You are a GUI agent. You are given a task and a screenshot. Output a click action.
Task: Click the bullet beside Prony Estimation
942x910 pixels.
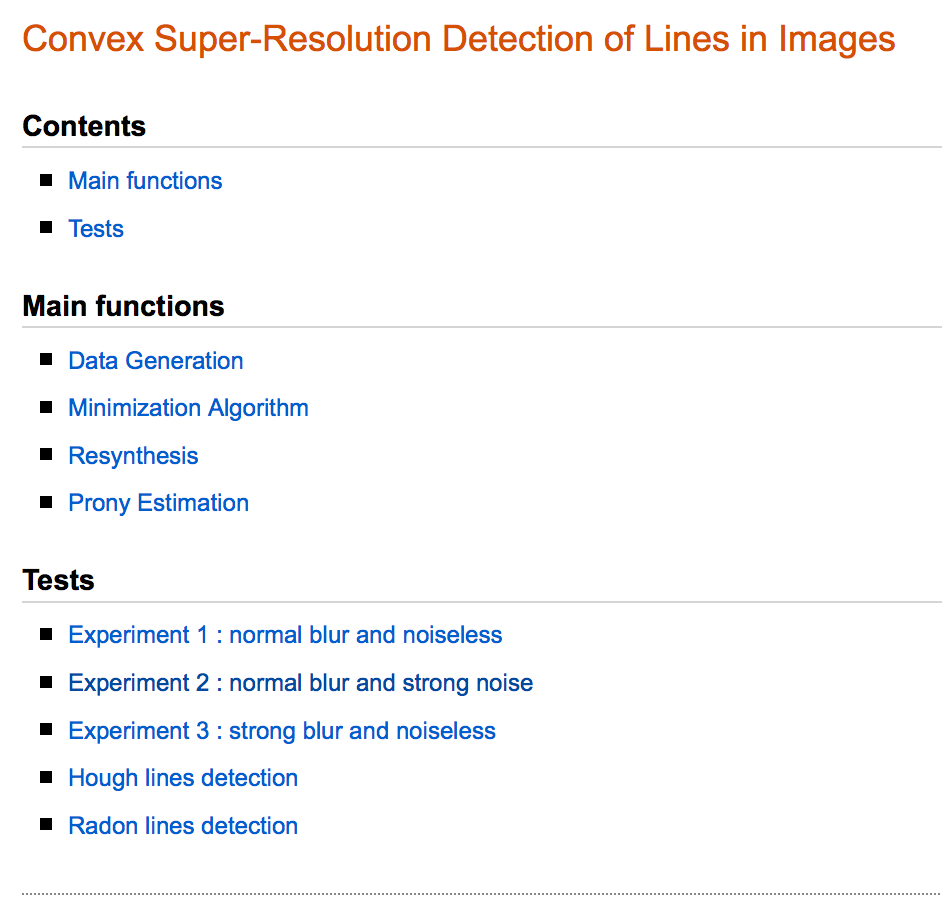46,502
